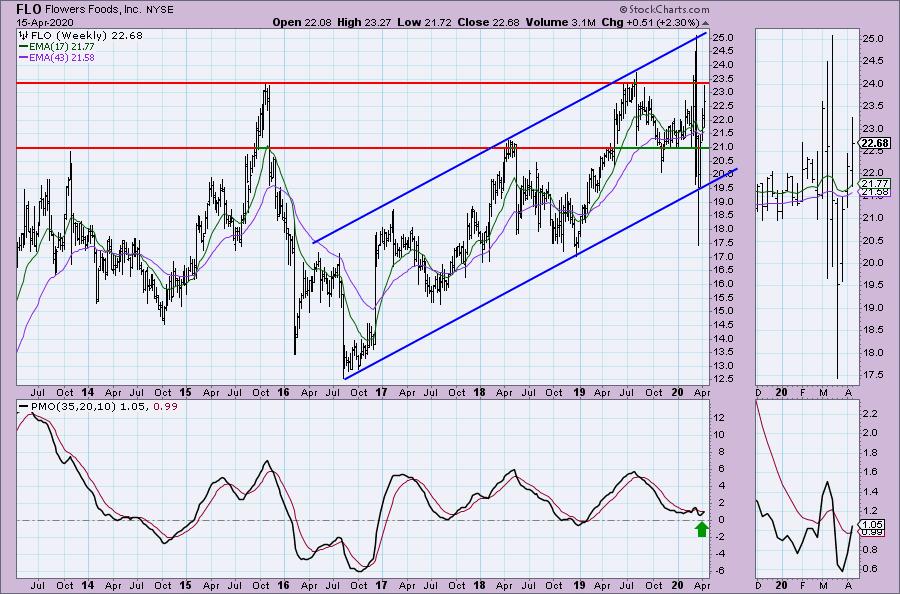Click the M month label under zoom PMO panel

coord(824,585)
